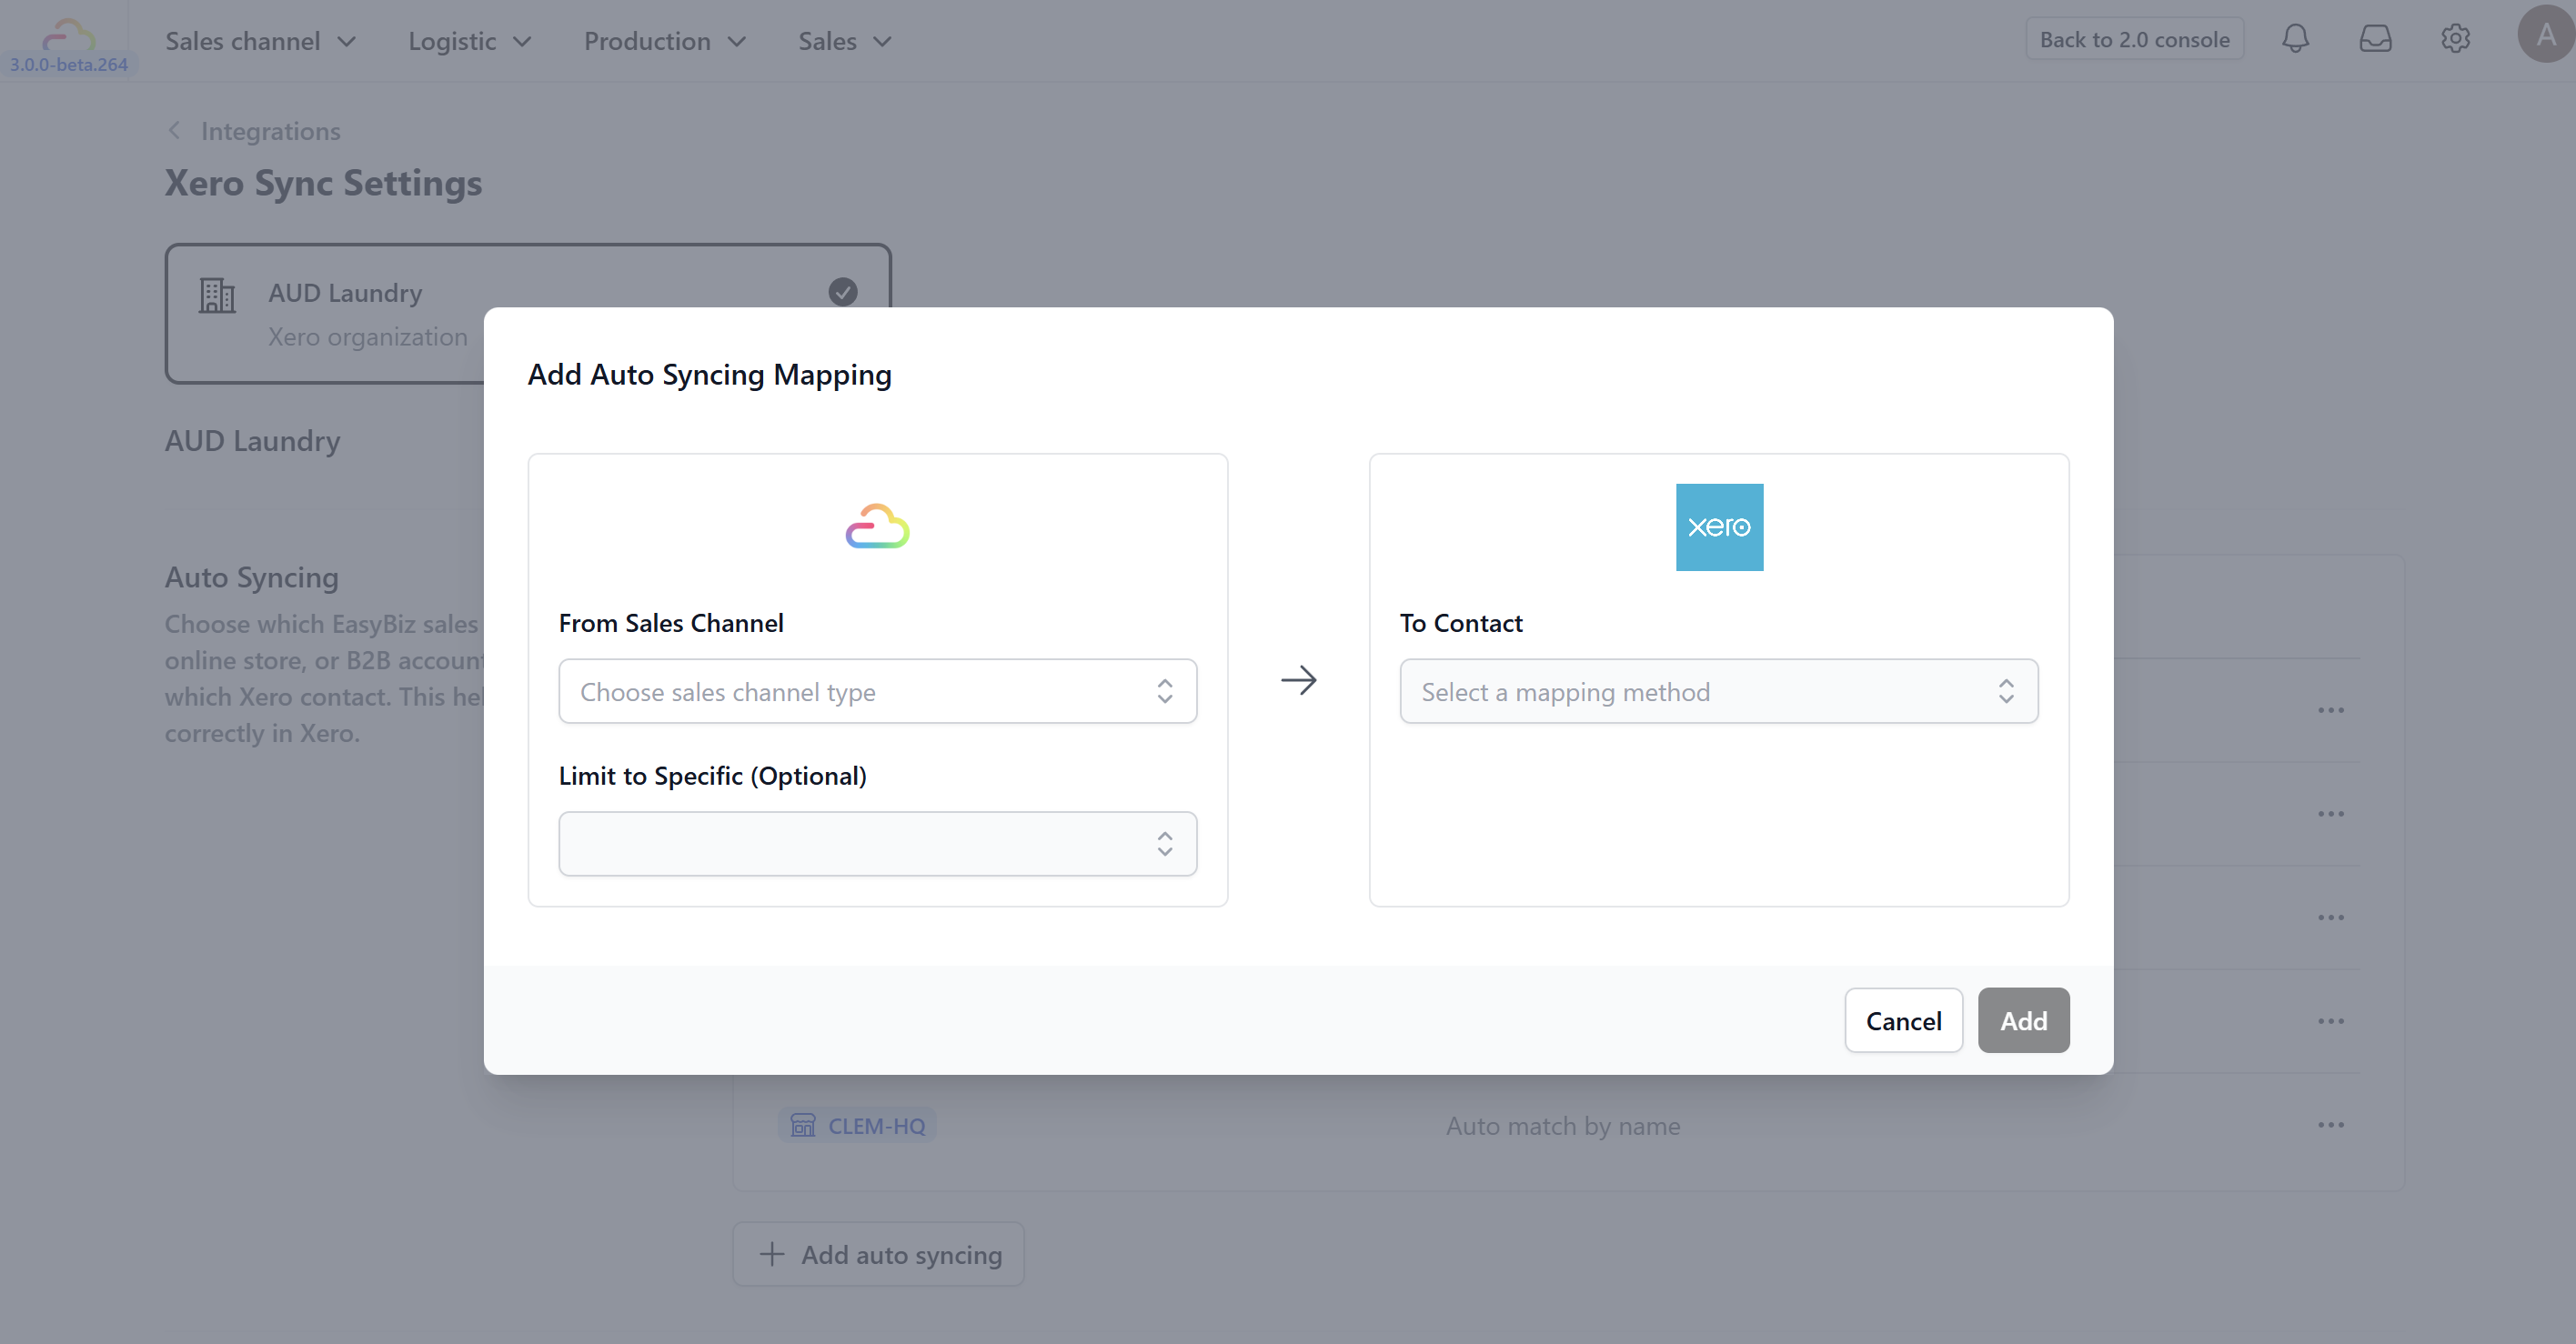Screen dimensions: 2576x1344
Task: Expand the Logistic menu
Action: click(x=469, y=41)
